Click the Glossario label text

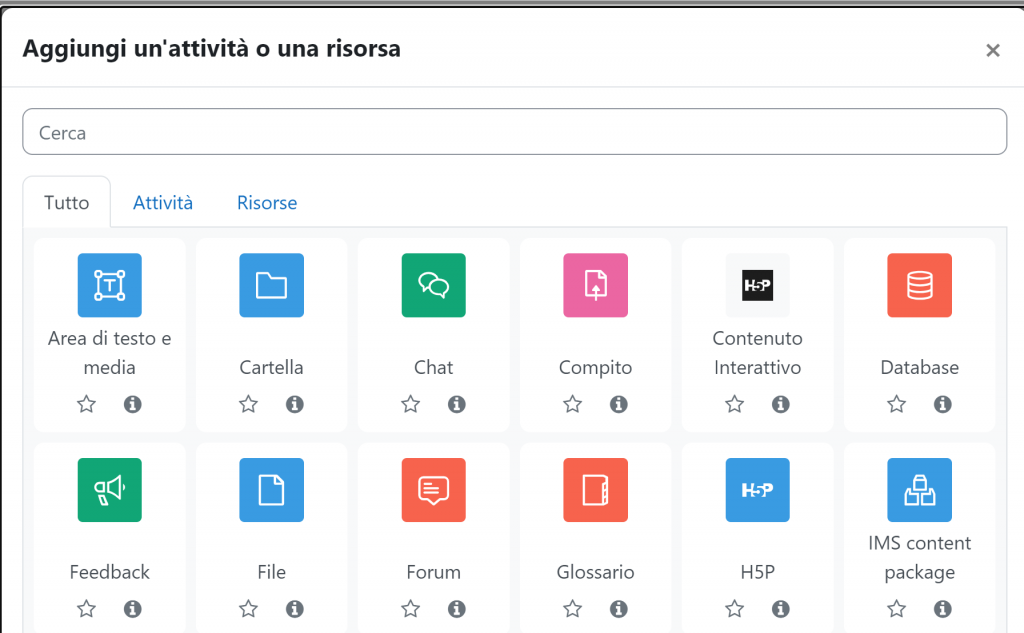pos(596,572)
